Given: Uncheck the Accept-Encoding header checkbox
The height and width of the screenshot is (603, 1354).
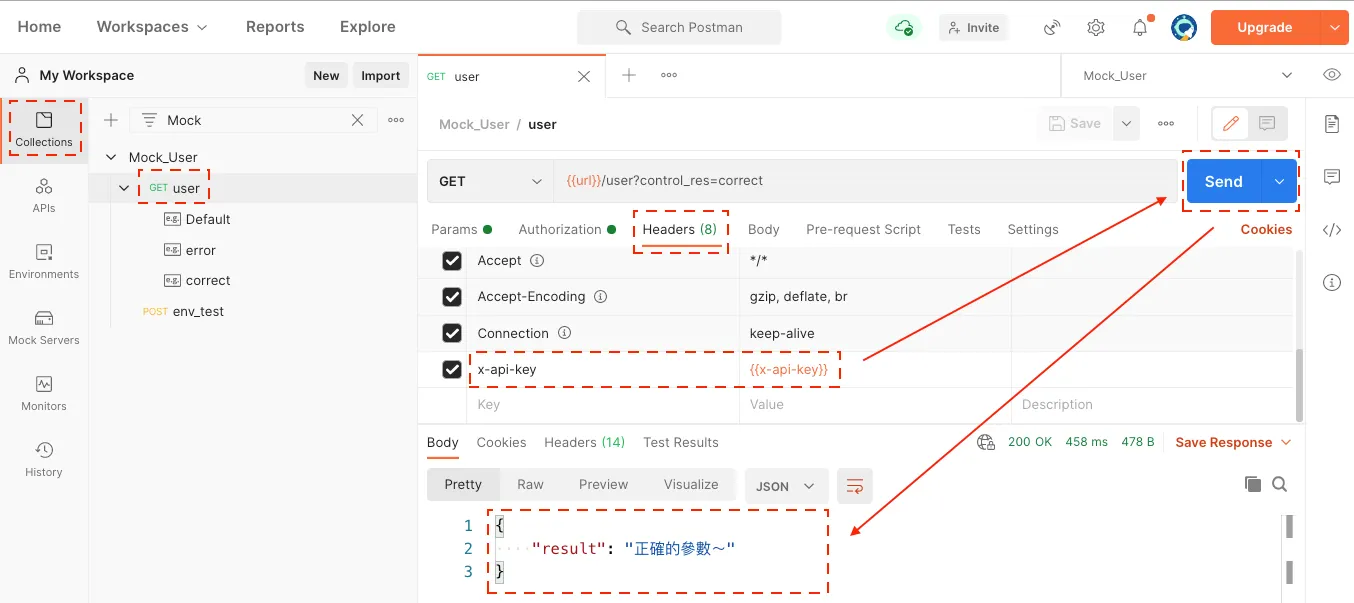Looking at the screenshot, I should 452,297.
